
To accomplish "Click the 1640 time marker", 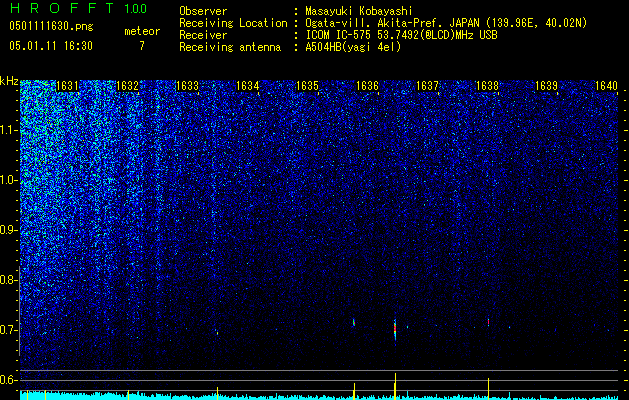I will 607,86.
